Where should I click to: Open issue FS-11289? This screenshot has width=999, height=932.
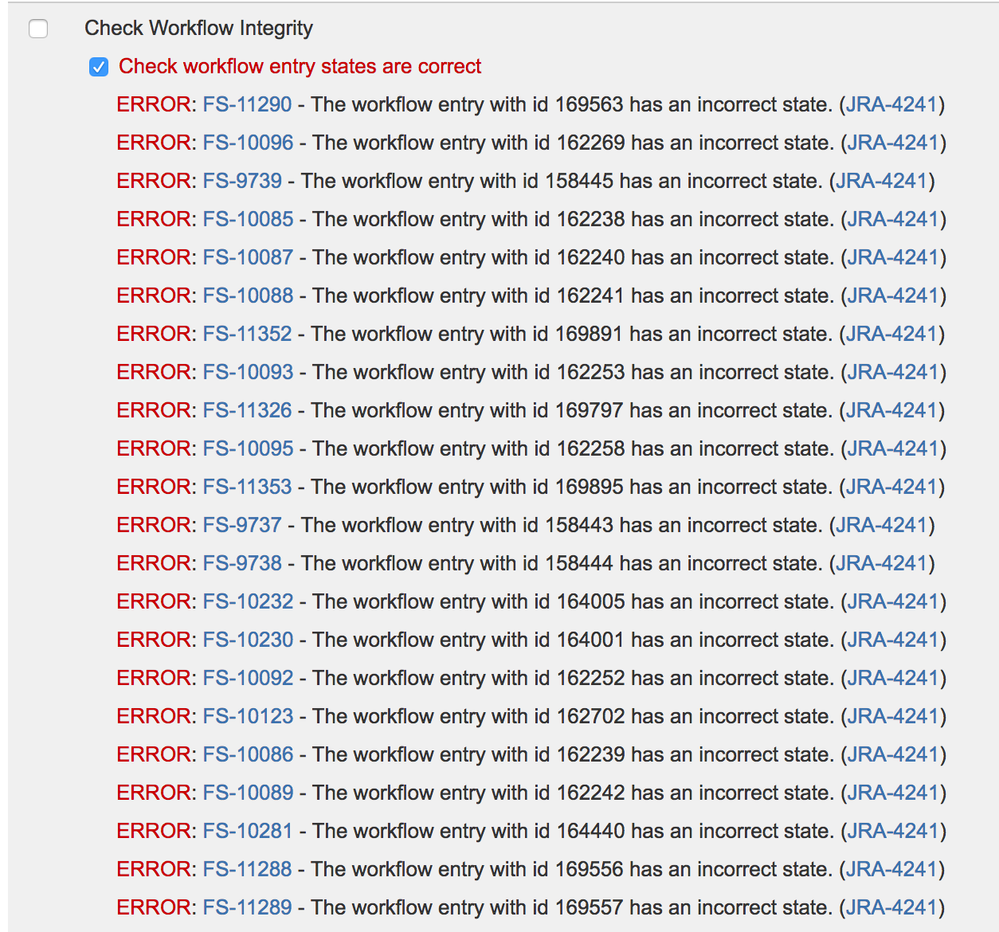point(246,907)
